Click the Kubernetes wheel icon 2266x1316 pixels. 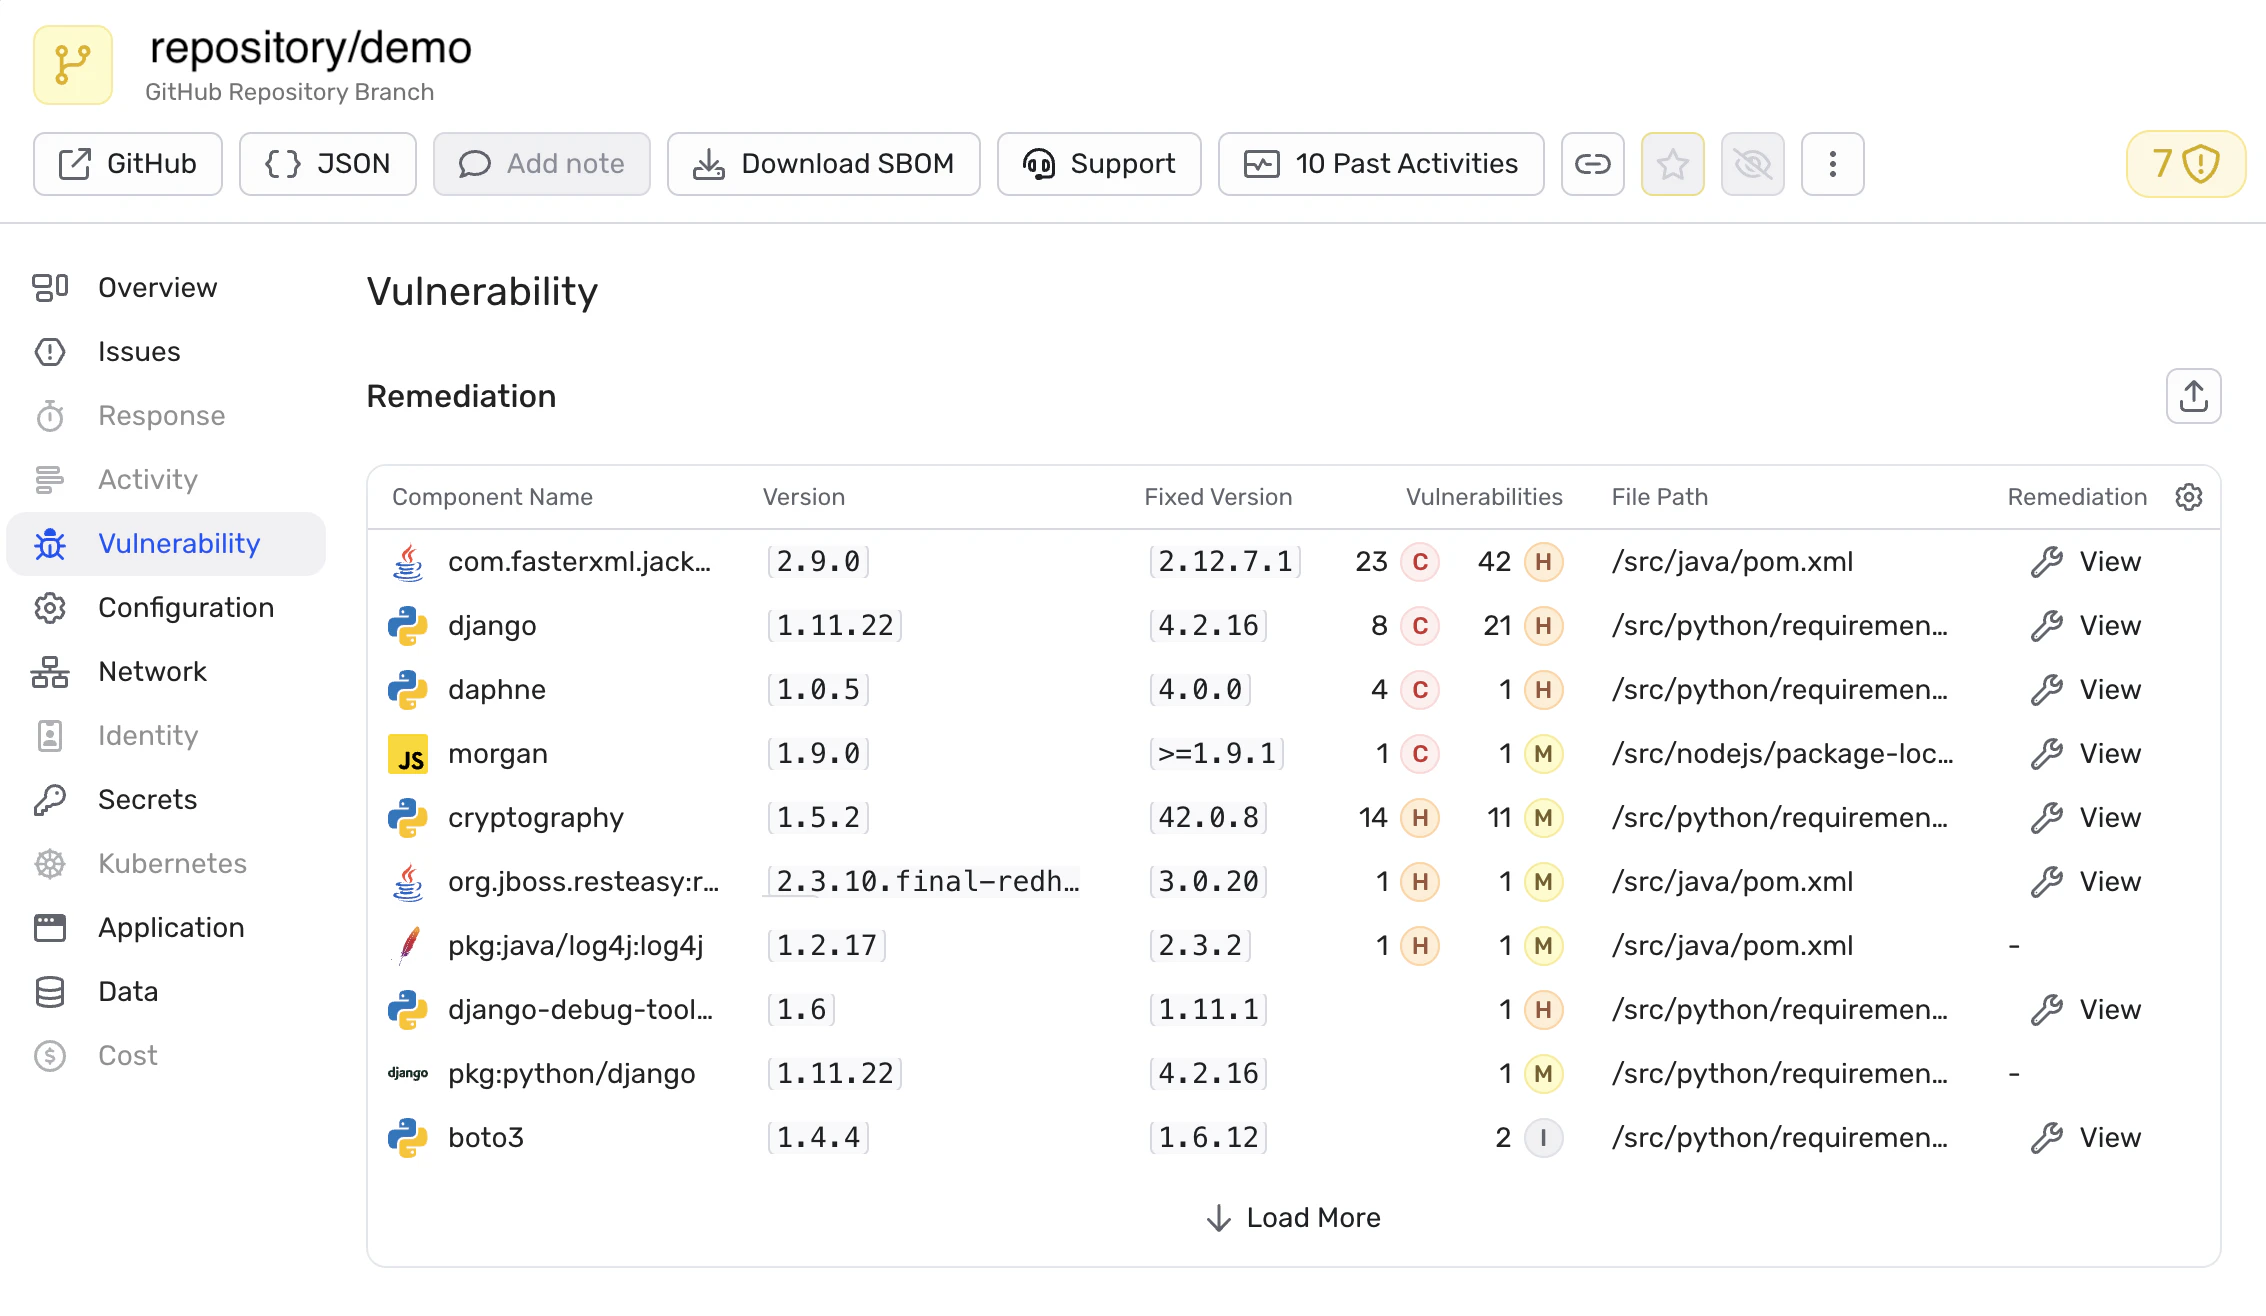tap(50, 864)
